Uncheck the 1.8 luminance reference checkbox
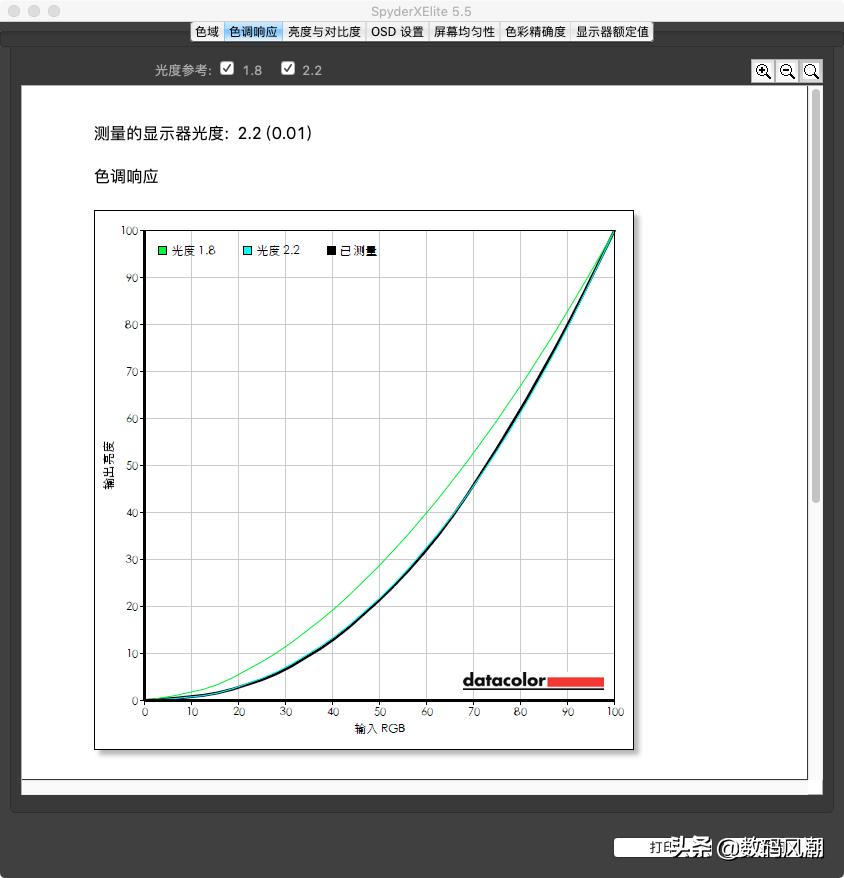 227,68
